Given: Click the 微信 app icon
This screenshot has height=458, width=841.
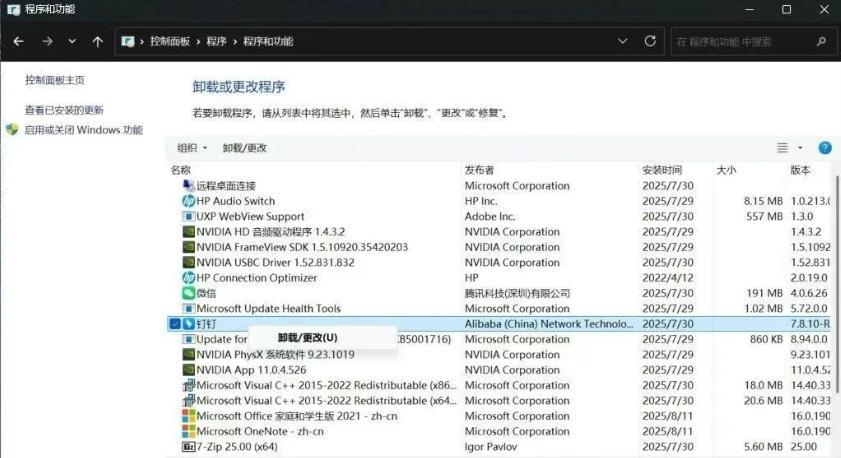Looking at the screenshot, I should (x=188, y=293).
